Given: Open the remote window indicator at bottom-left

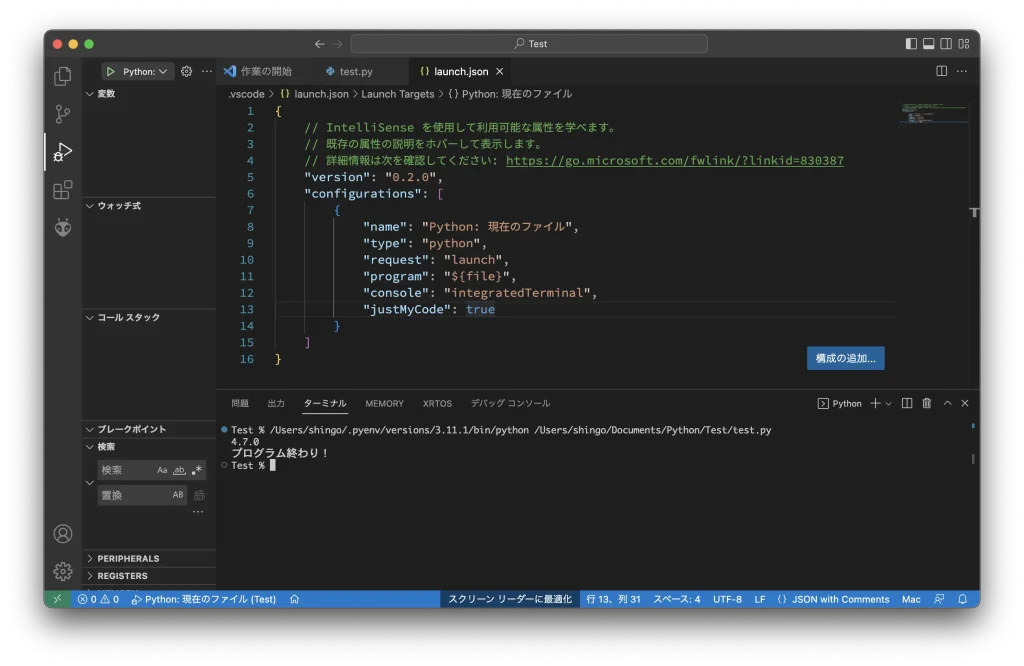Looking at the screenshot, I should click(57, 599).
